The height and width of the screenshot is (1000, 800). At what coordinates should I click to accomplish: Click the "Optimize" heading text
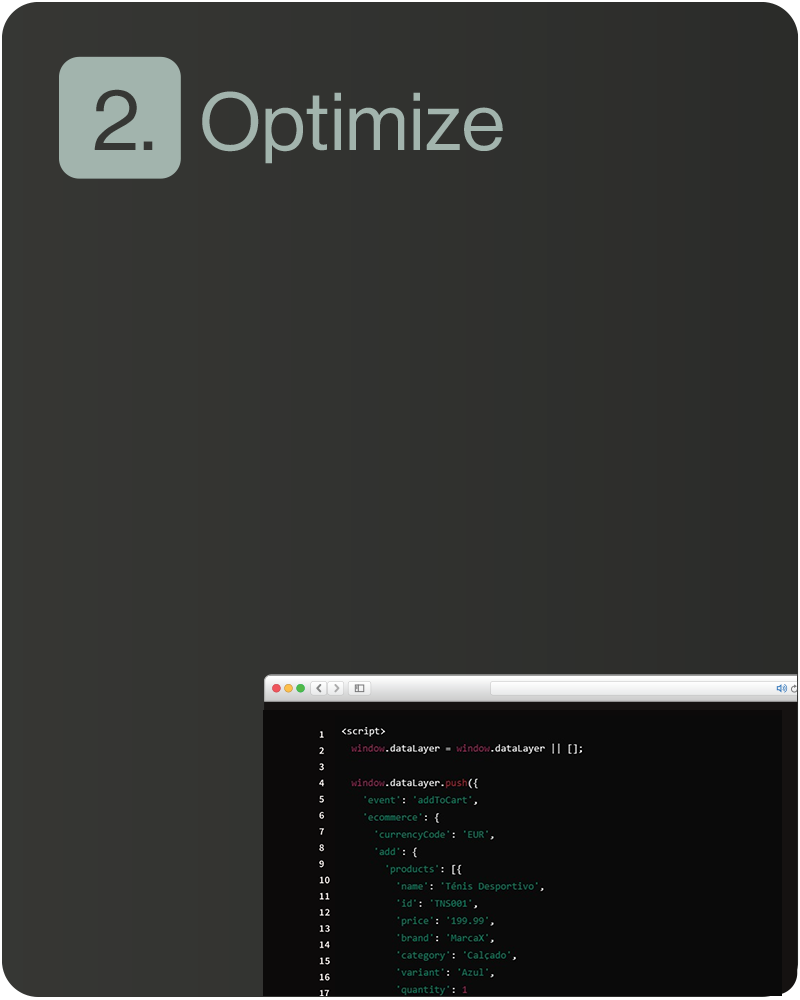click(352, 123)
